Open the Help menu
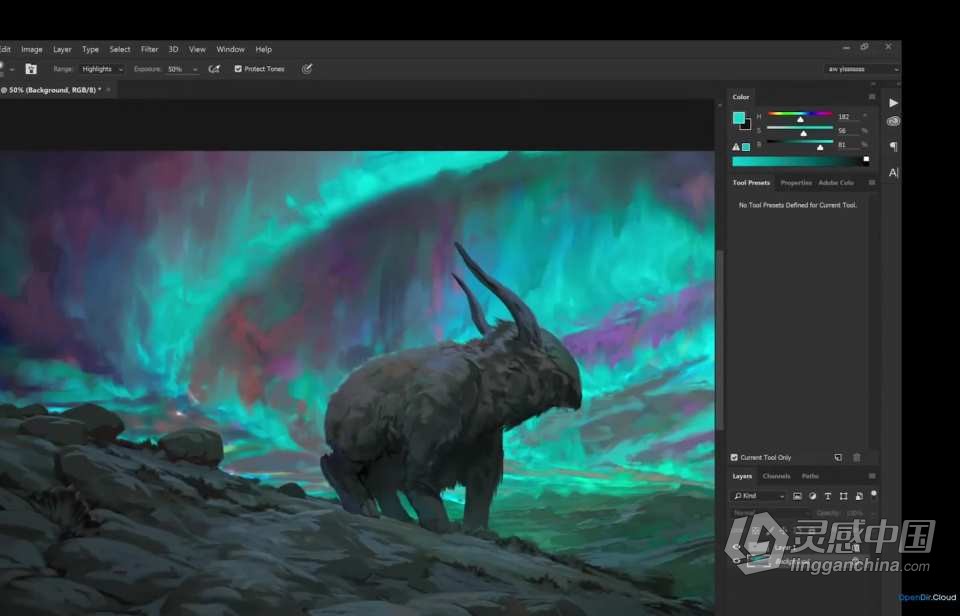Image resolution: width=960 pixels, height=616 pixels. (264, 50)
